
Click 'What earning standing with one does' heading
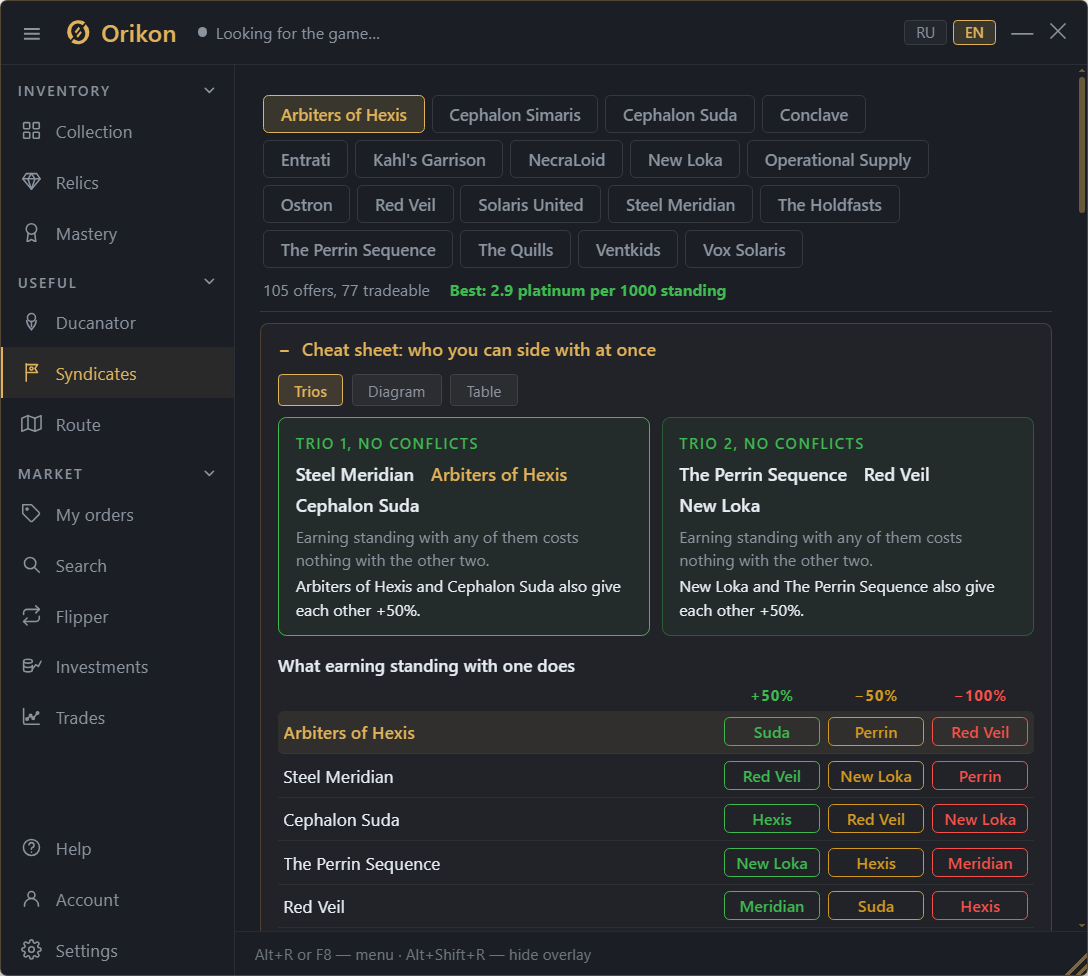426,666
